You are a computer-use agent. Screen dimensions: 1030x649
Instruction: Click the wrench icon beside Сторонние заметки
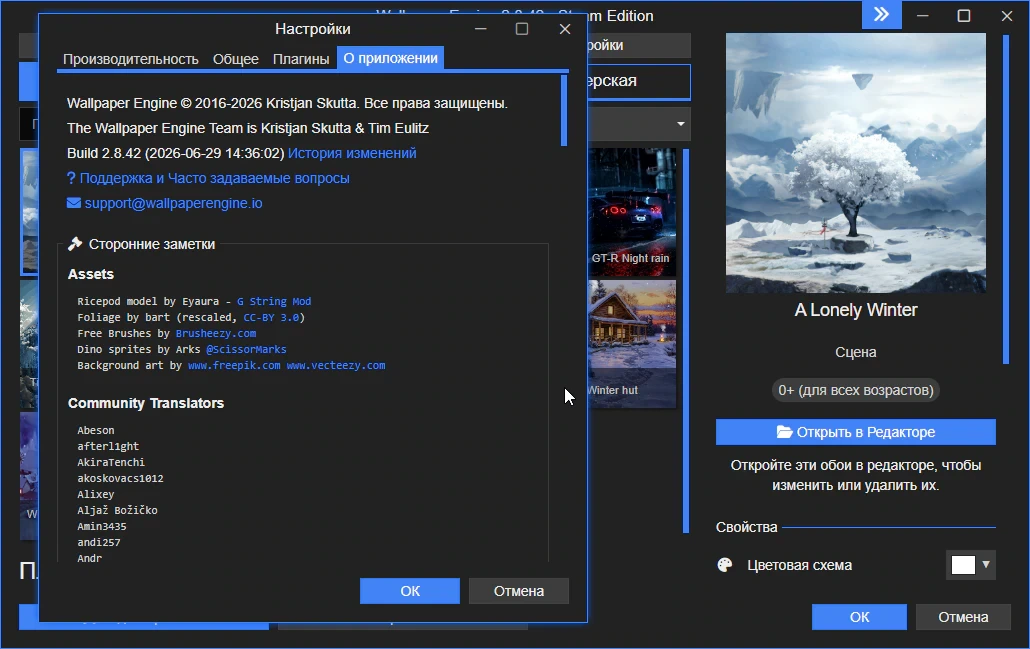coord(75,244)
